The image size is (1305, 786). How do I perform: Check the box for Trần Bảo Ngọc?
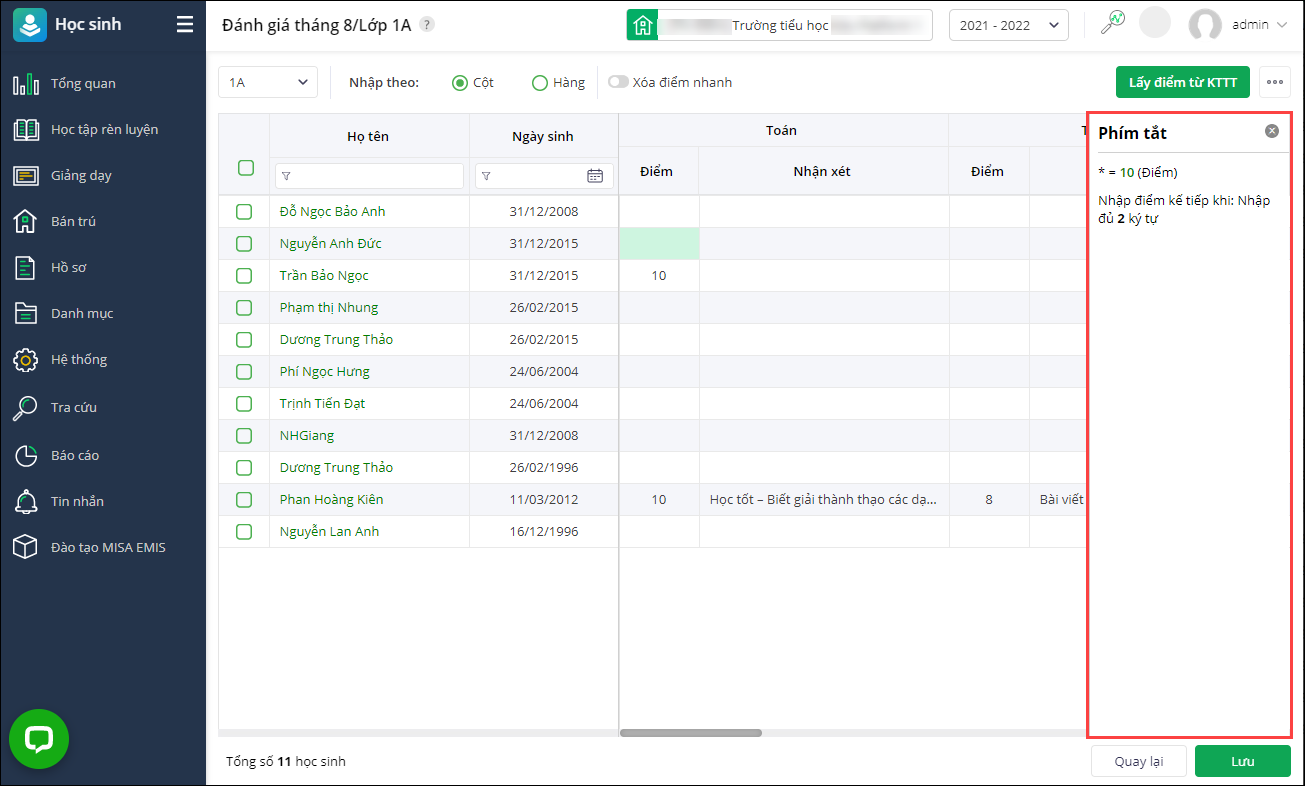pyautogui.click(x=244, y=276)
